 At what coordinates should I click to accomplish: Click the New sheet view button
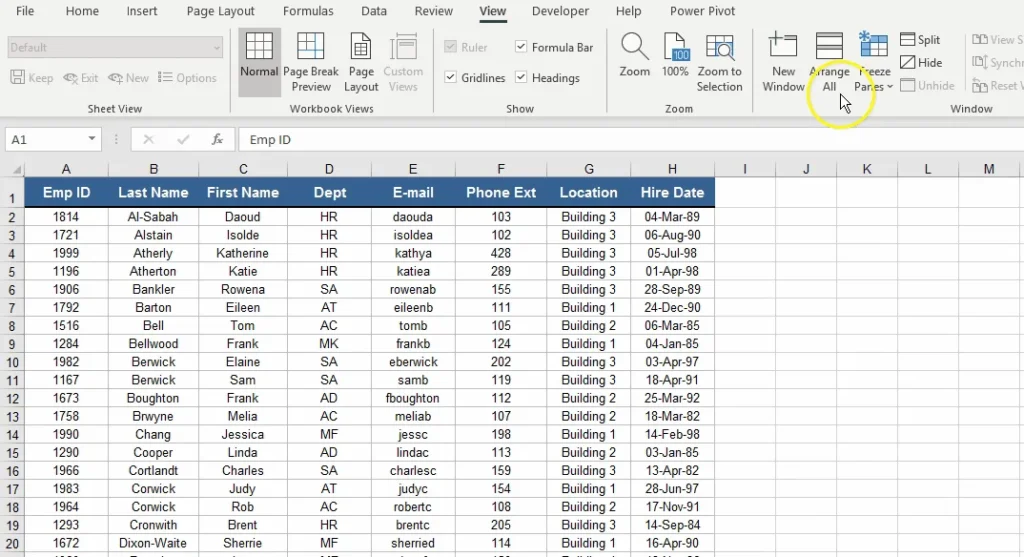(129, 78)
